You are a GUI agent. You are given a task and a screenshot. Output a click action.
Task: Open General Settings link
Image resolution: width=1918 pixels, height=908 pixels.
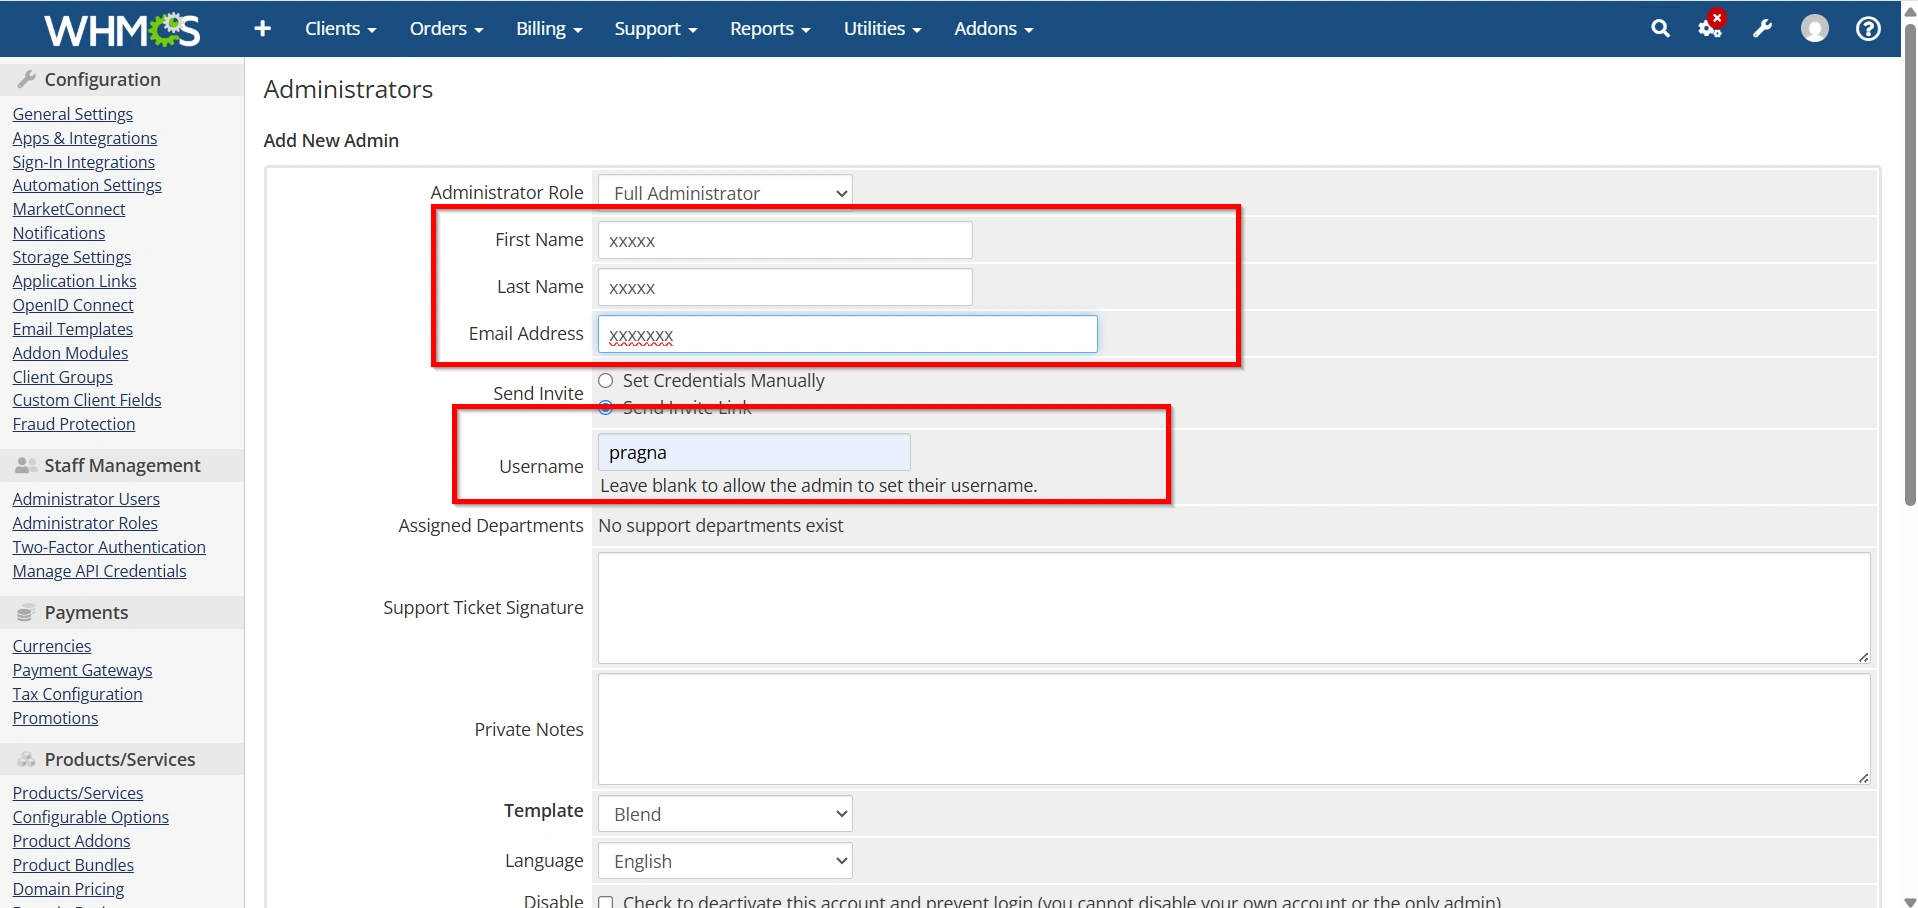pyautogui.click(x=73, y=114)
